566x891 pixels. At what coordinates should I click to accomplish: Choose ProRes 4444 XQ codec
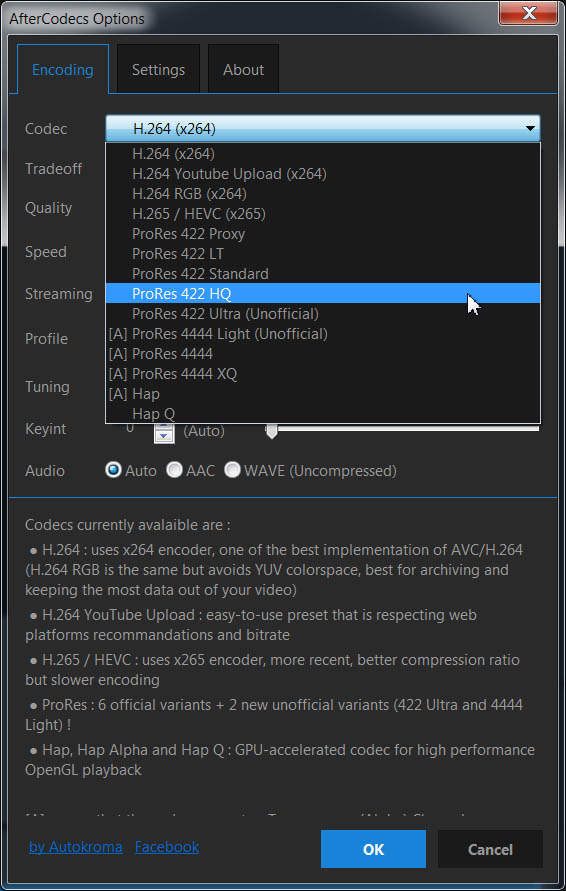coord(323,374)
